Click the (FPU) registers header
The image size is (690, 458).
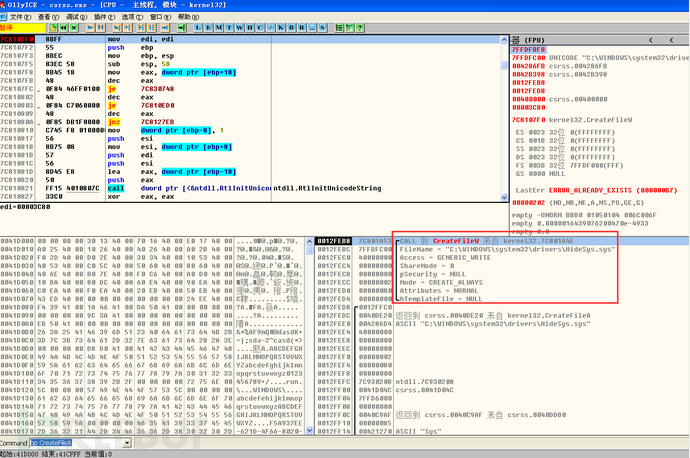tap(534, 40)
